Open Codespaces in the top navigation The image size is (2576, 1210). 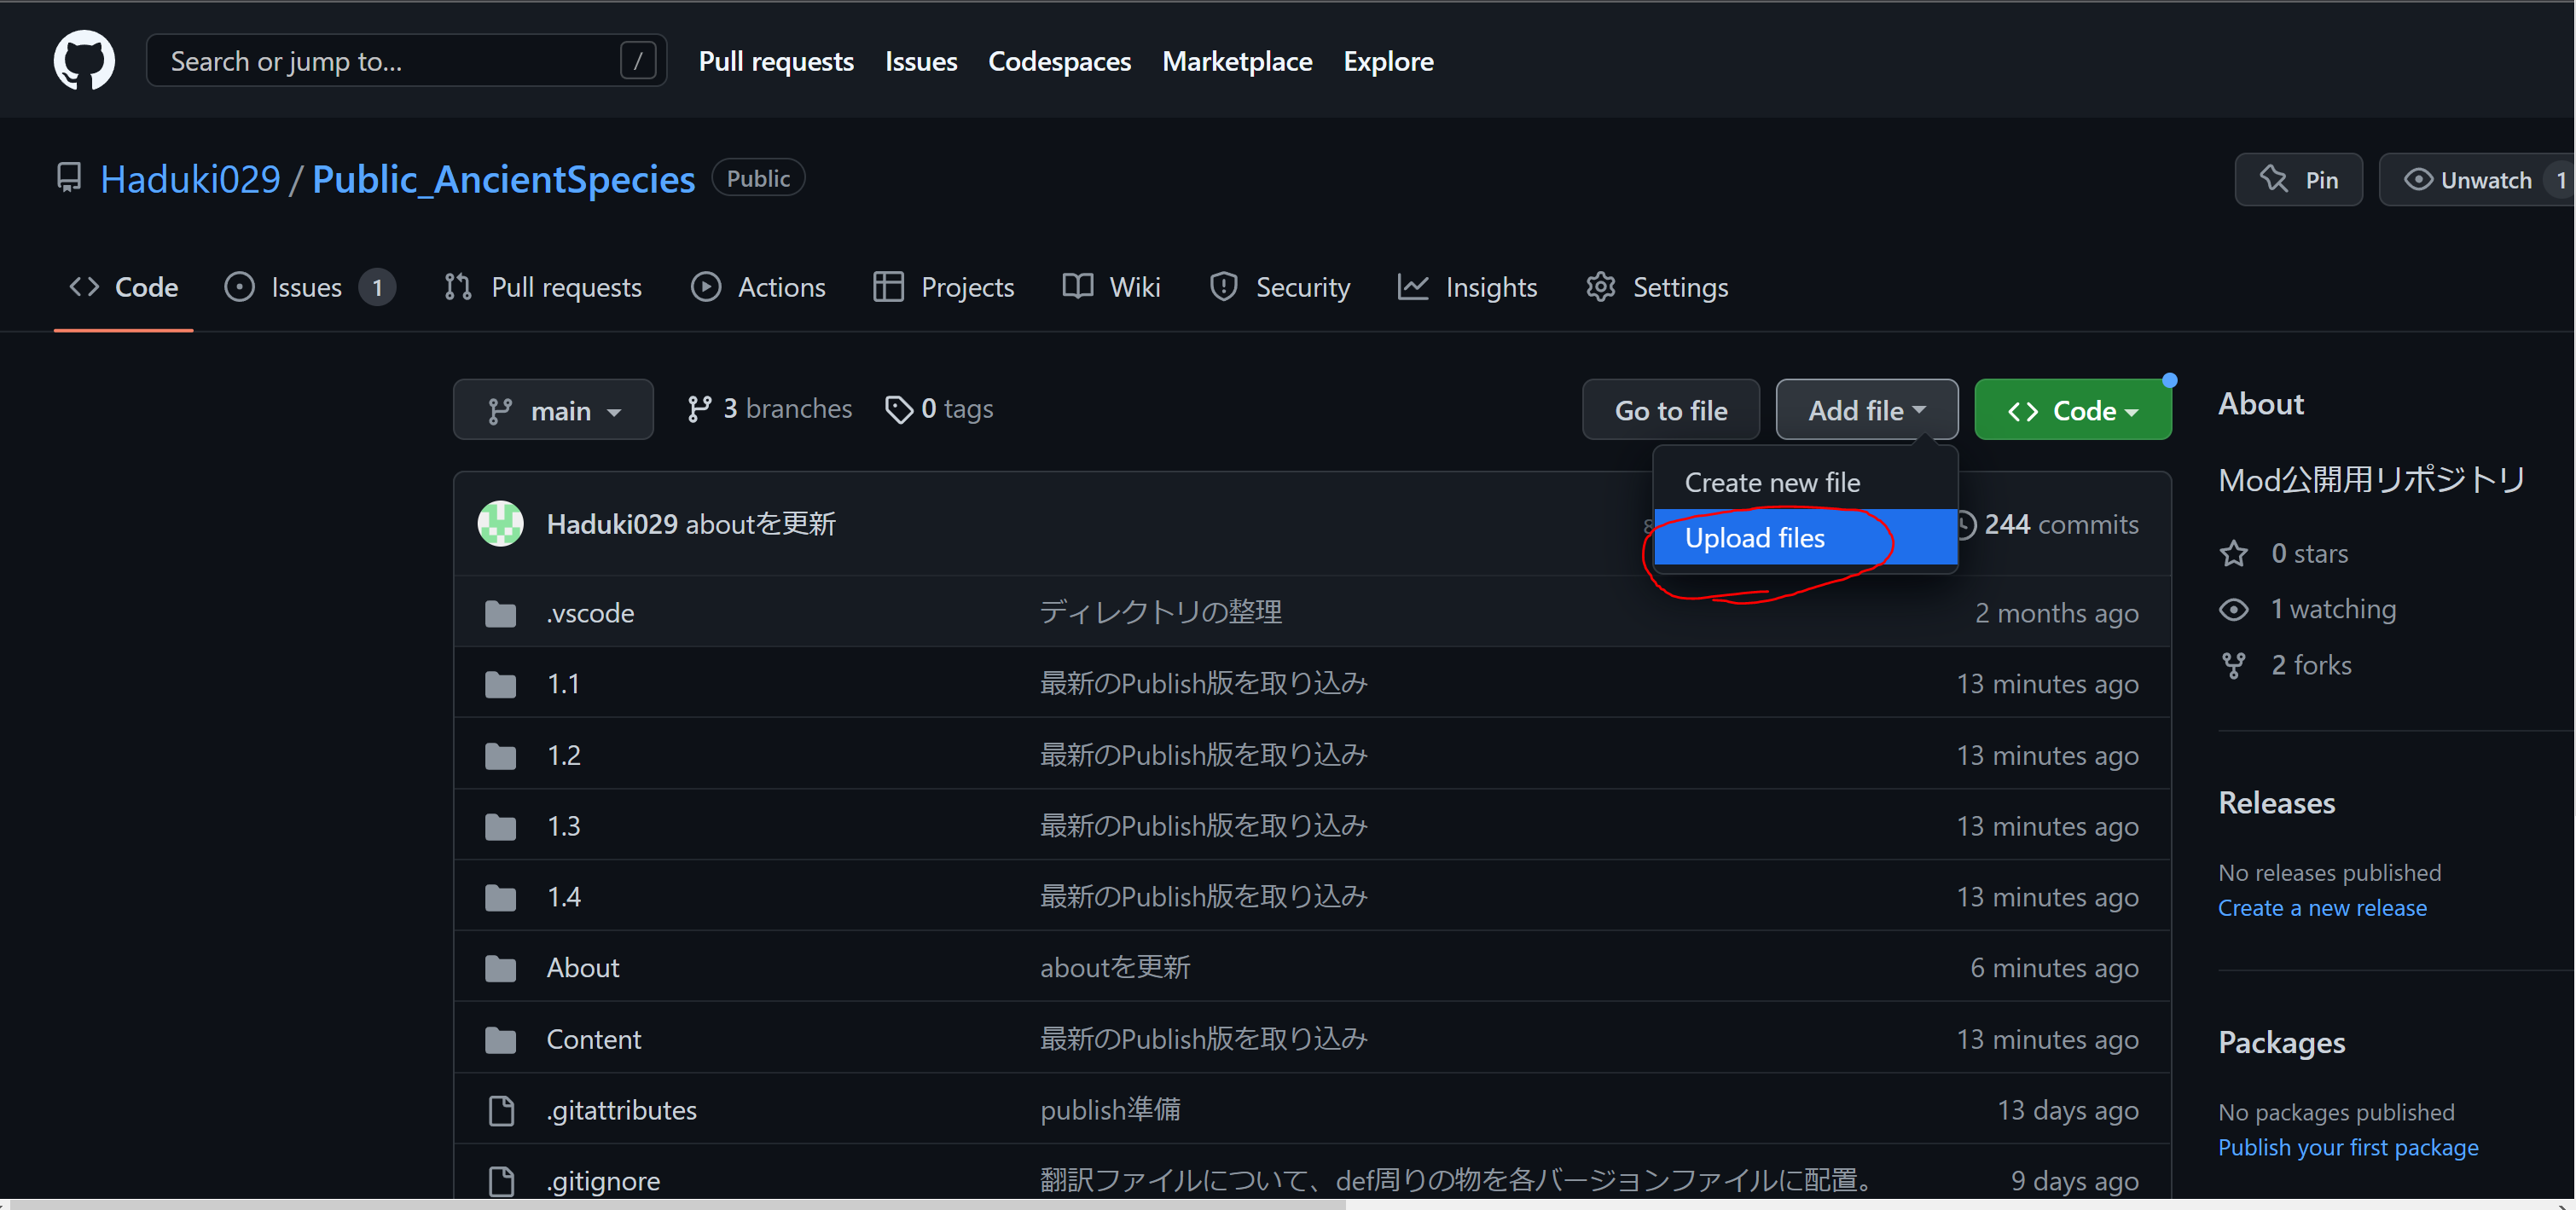point(1059,61)
